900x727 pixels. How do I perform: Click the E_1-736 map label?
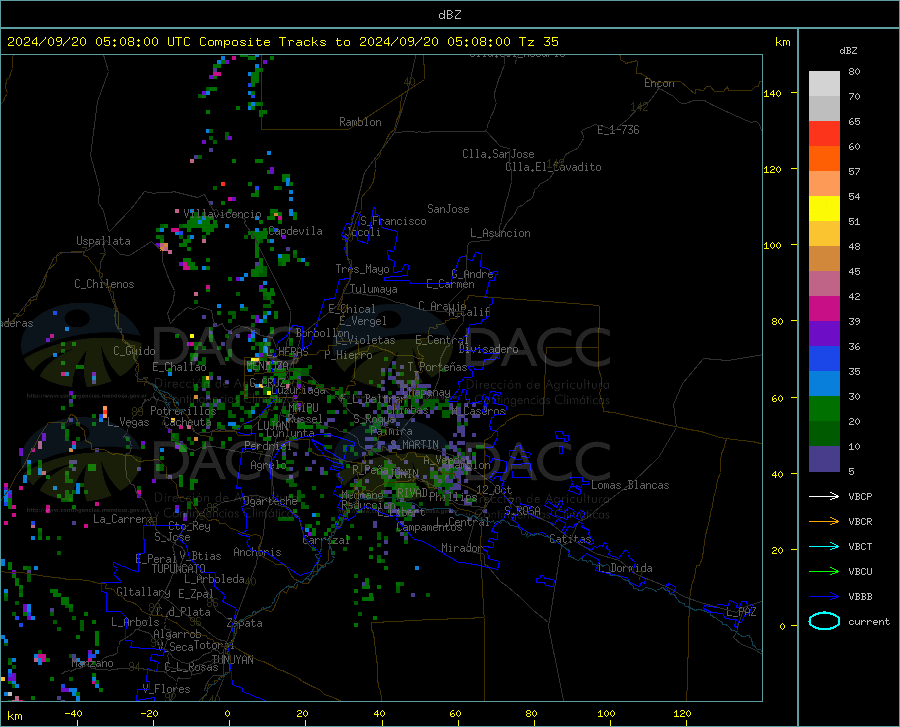click(618, 130)
